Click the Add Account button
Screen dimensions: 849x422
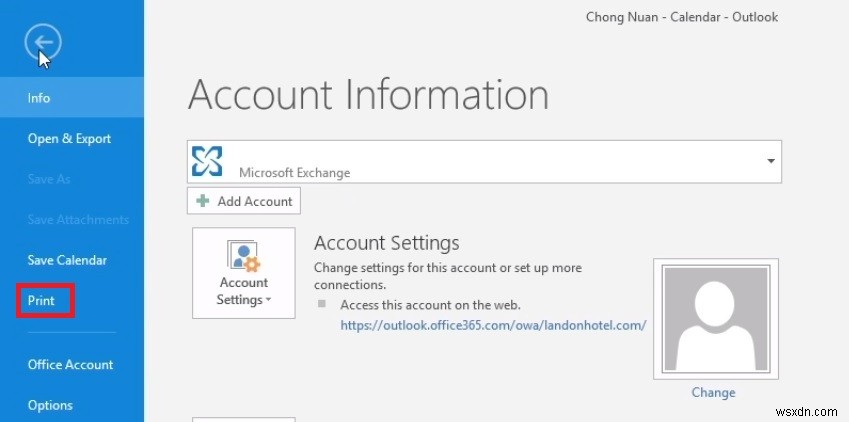pos(244,201)
